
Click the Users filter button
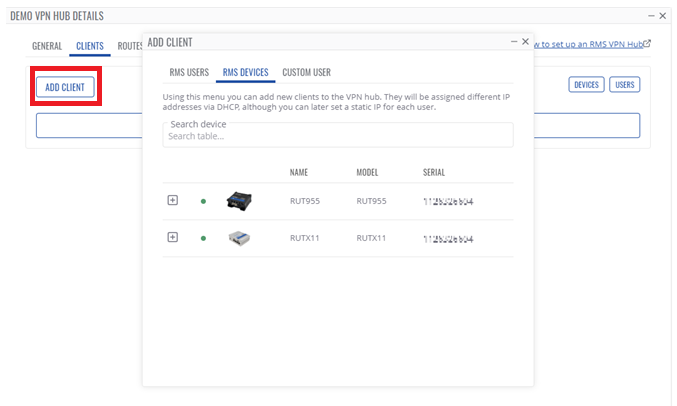point(625,85)
